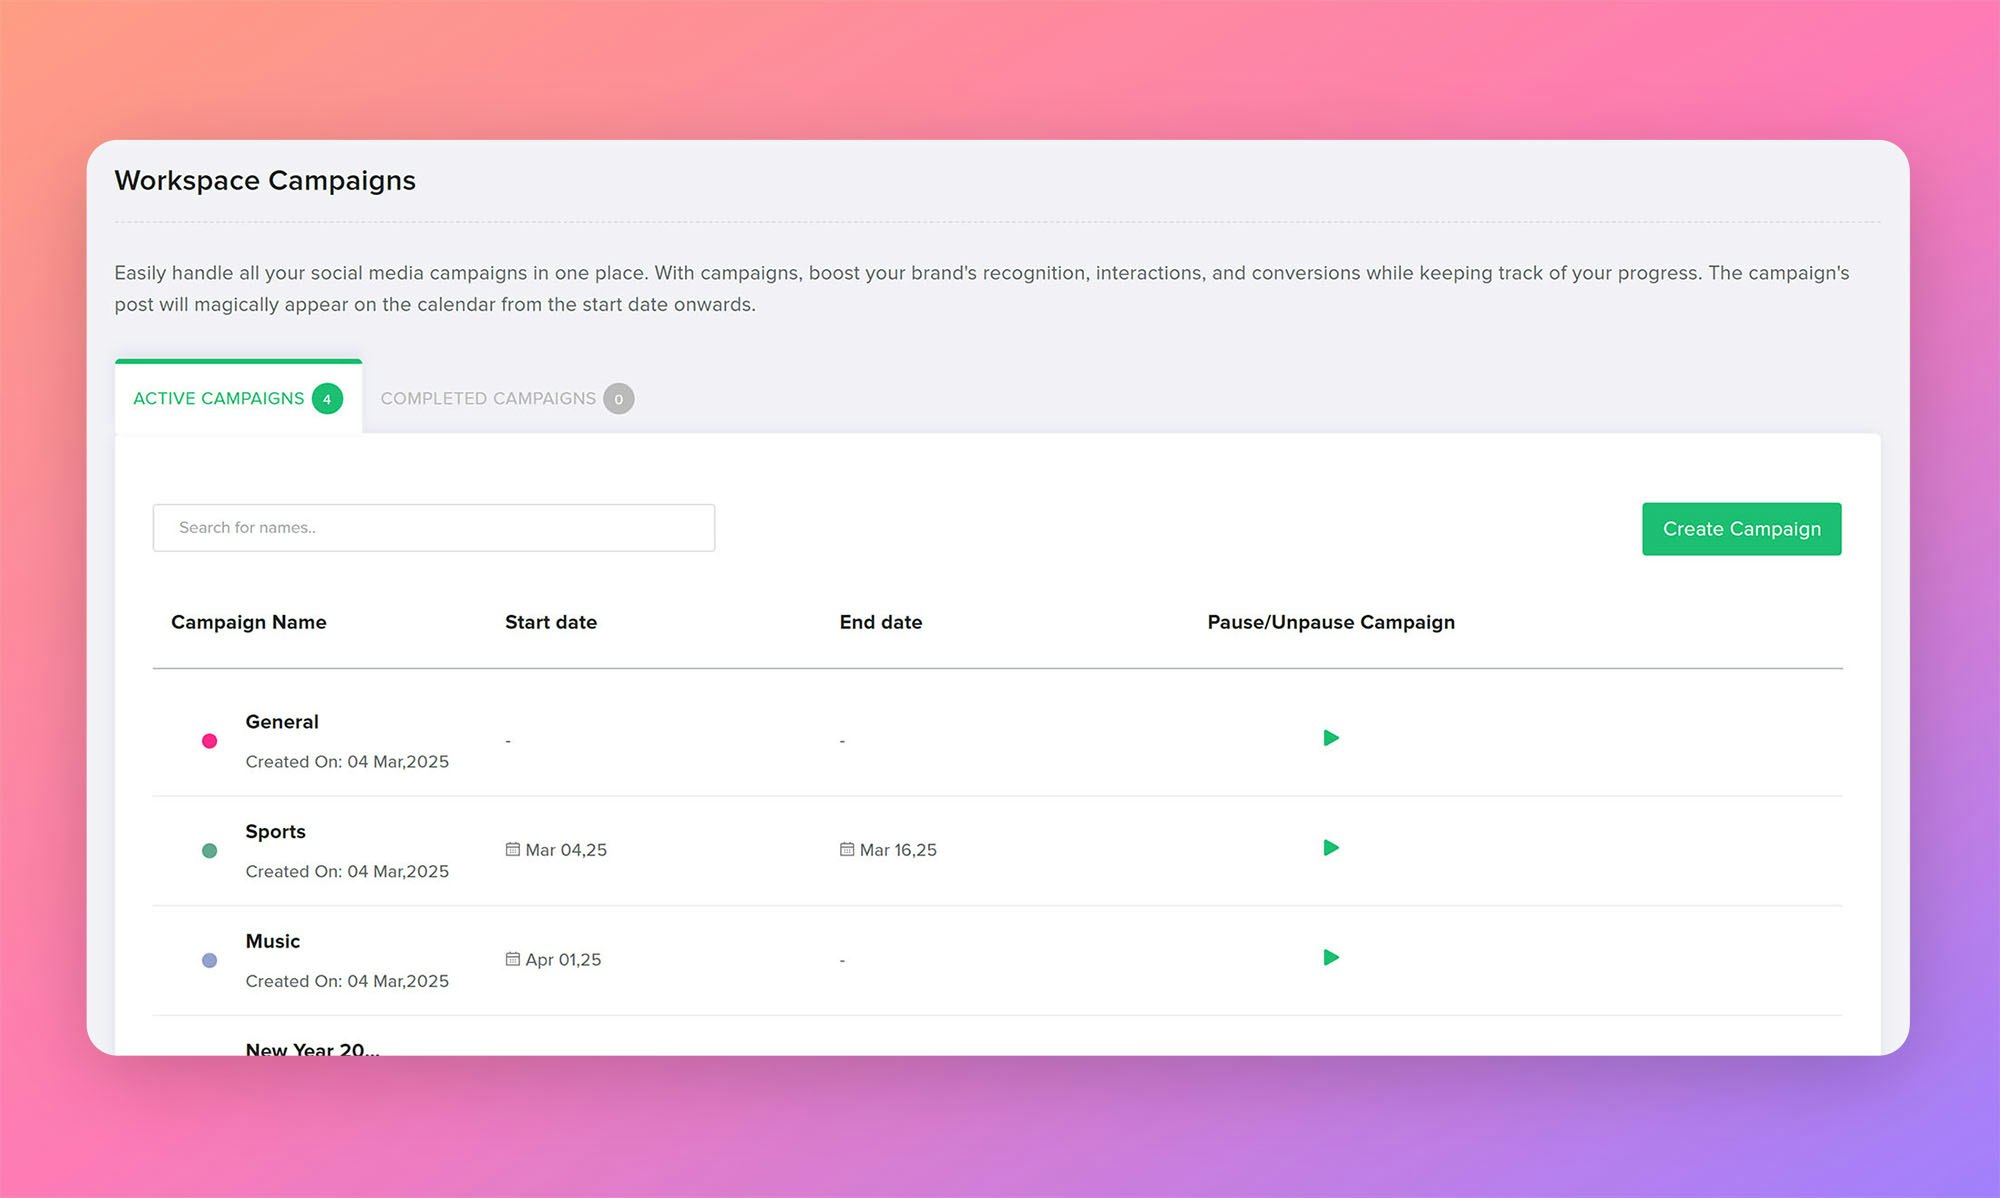2000x1198 pixels.
Task: Toggle the Music campaign play icon
Action: (x=1330, y=958)
